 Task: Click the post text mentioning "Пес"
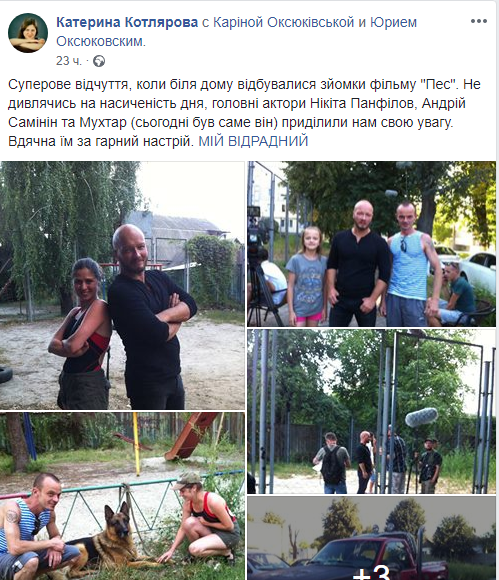tap(244, 113)
